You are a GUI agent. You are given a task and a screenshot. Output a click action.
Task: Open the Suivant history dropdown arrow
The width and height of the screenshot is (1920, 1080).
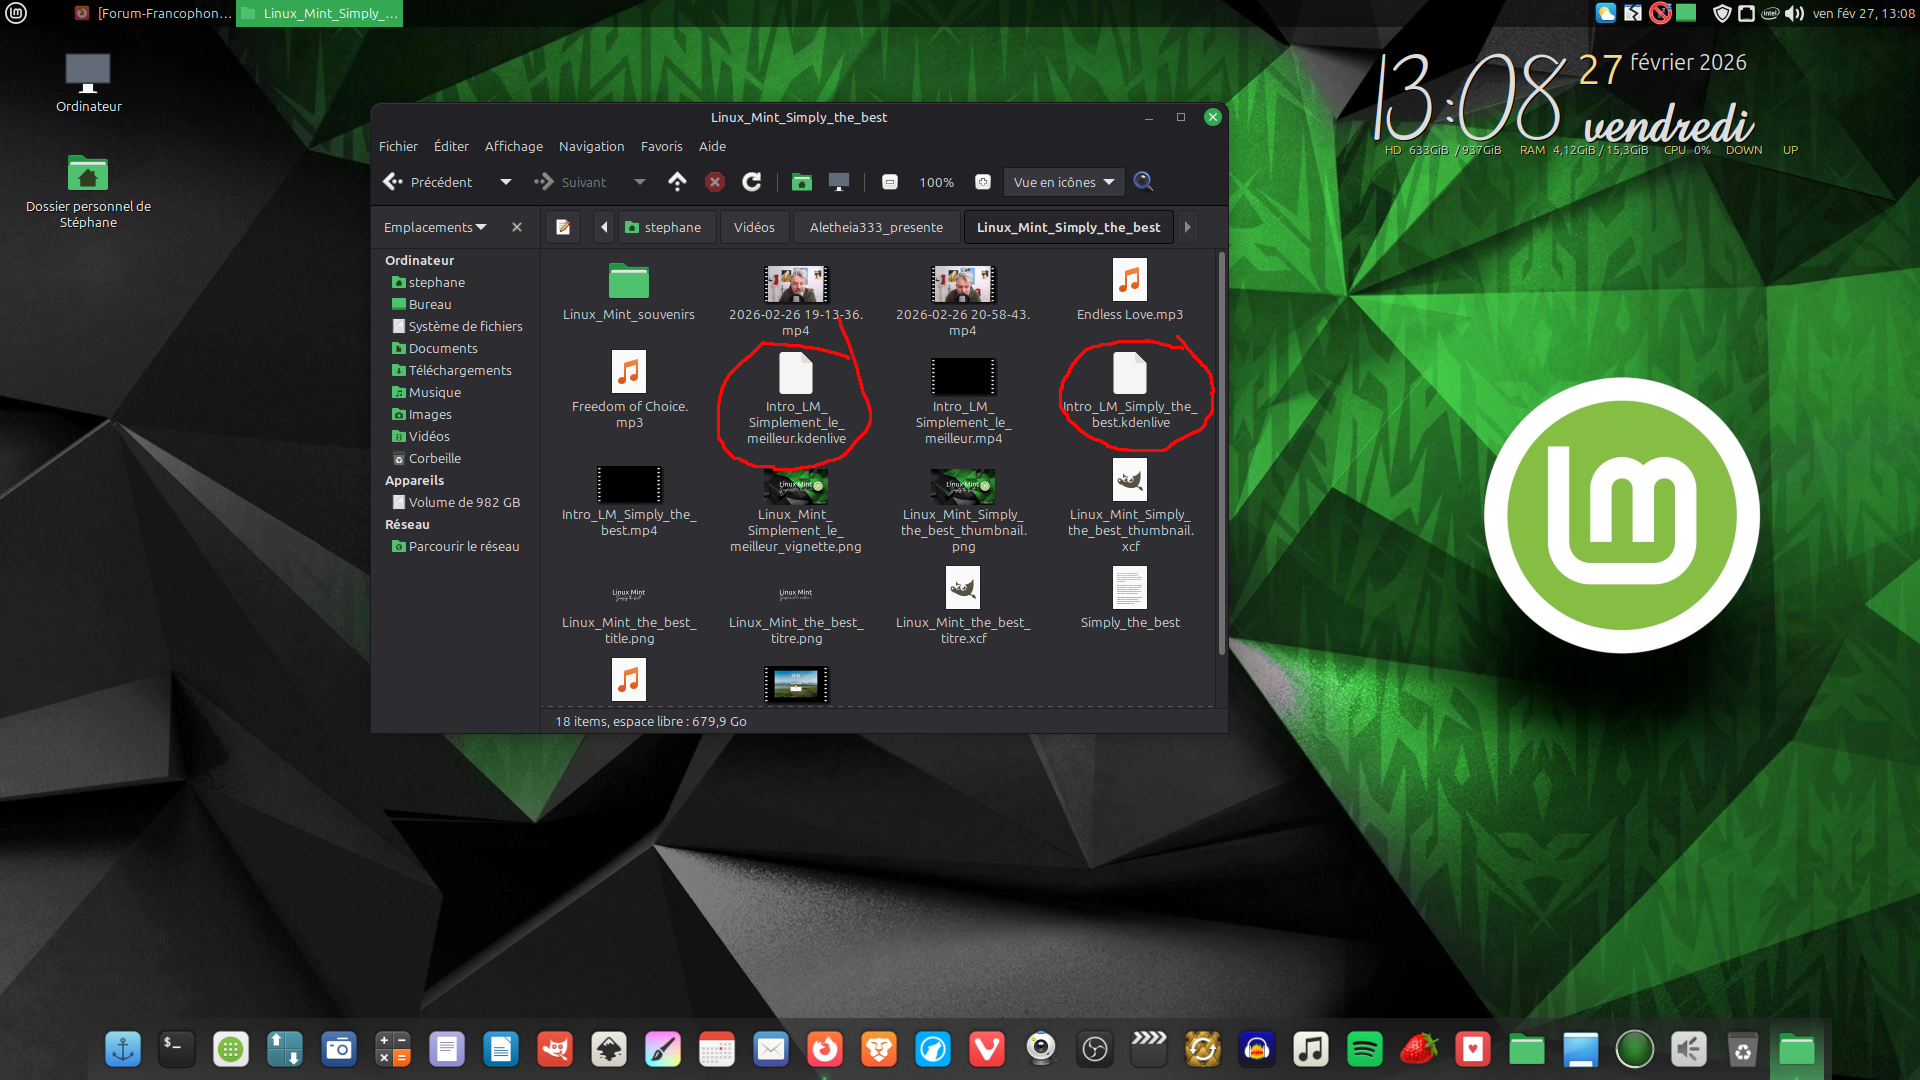pyautogui.click(x=640, y=182)
